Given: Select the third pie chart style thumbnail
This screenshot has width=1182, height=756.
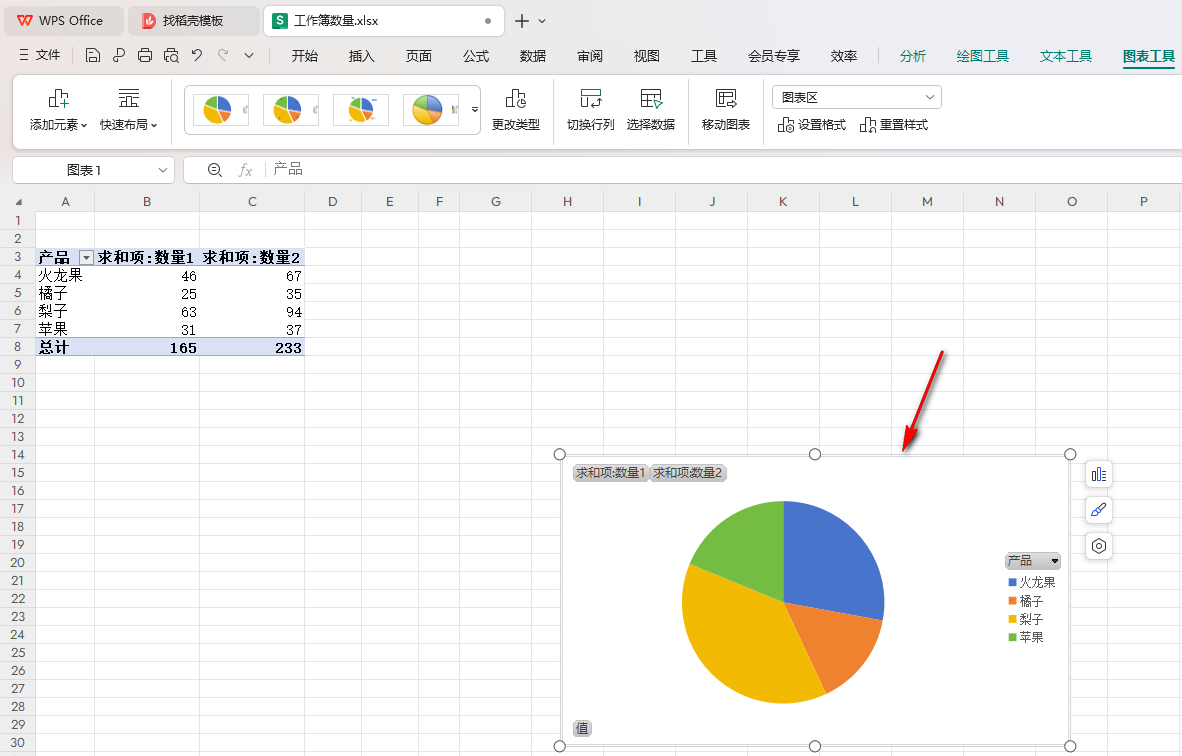Looking at the screenshot, I should 361,110.
